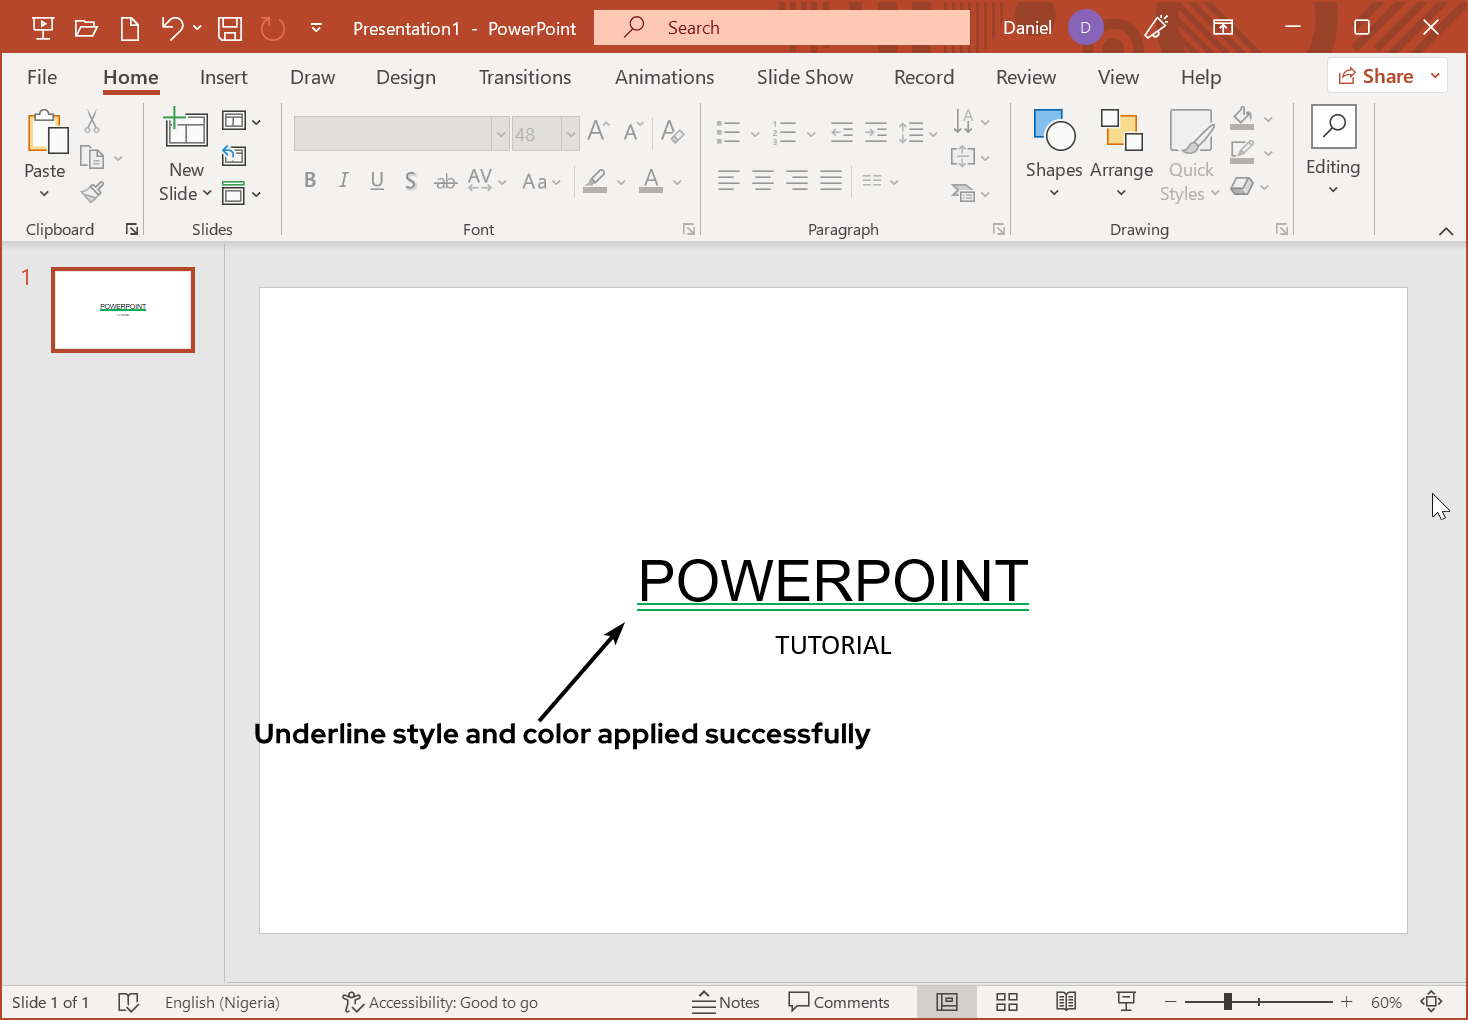Click the Strikethrough icon

pyautogui.click(x=445, y=181)
